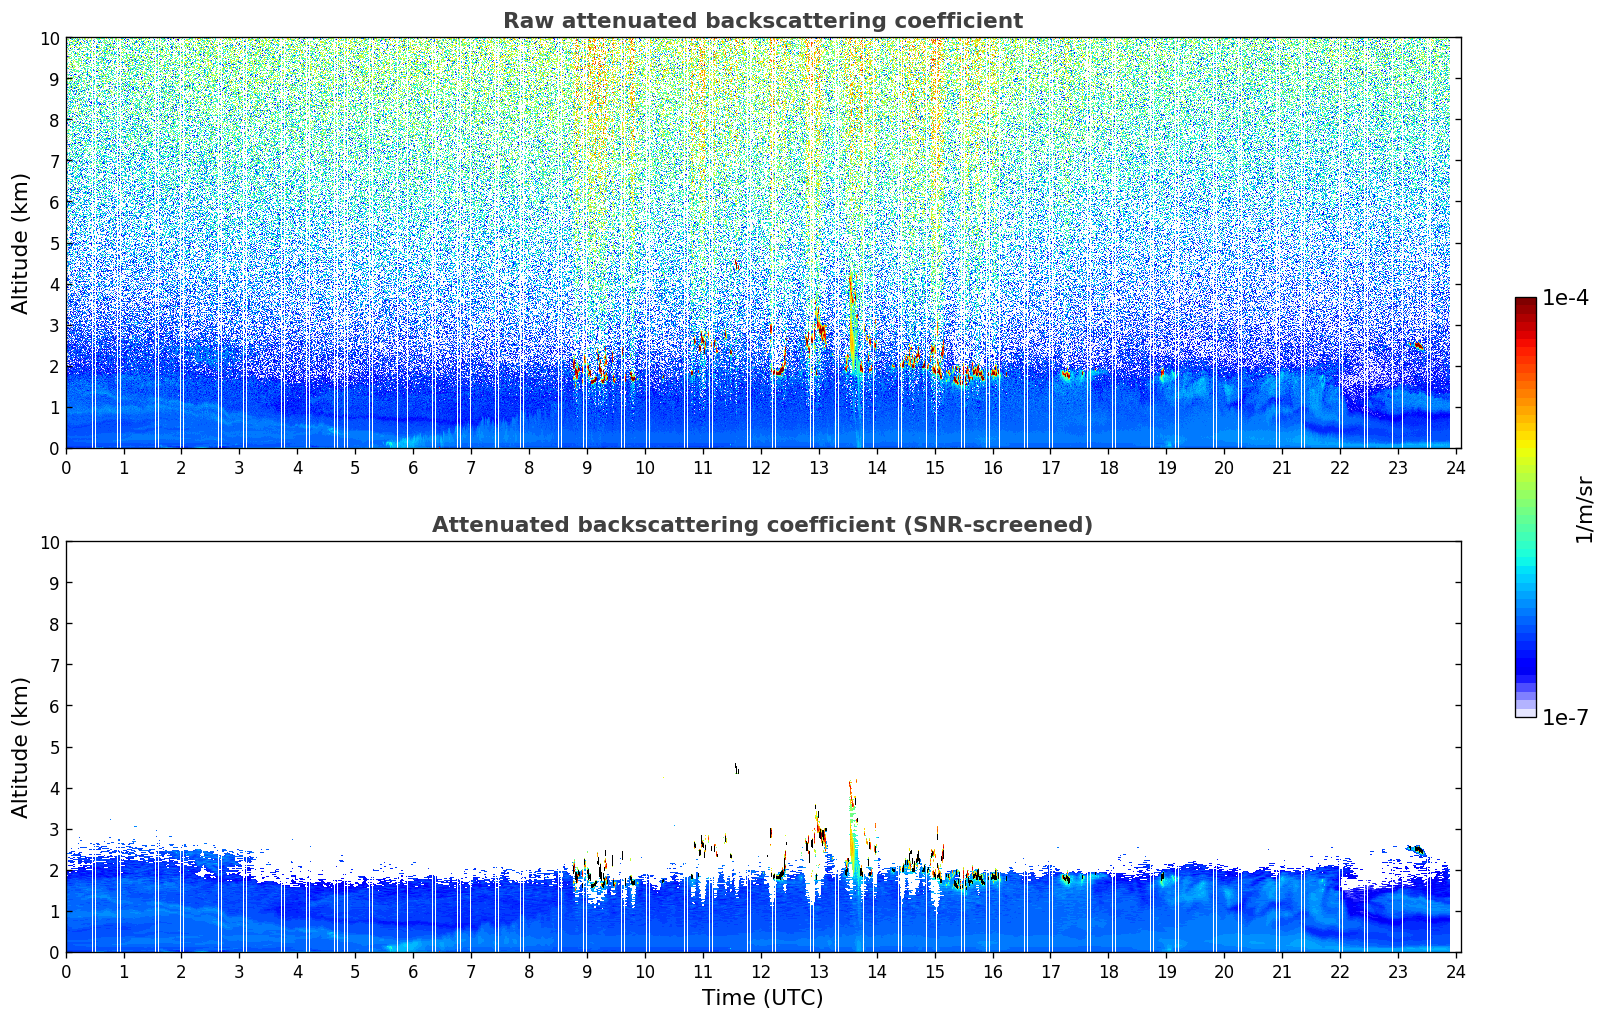Viewport: 1606px width, 1020px height.
Task: Click the 1/m/sr colorbar unit label
Action: pos(1584,509)
